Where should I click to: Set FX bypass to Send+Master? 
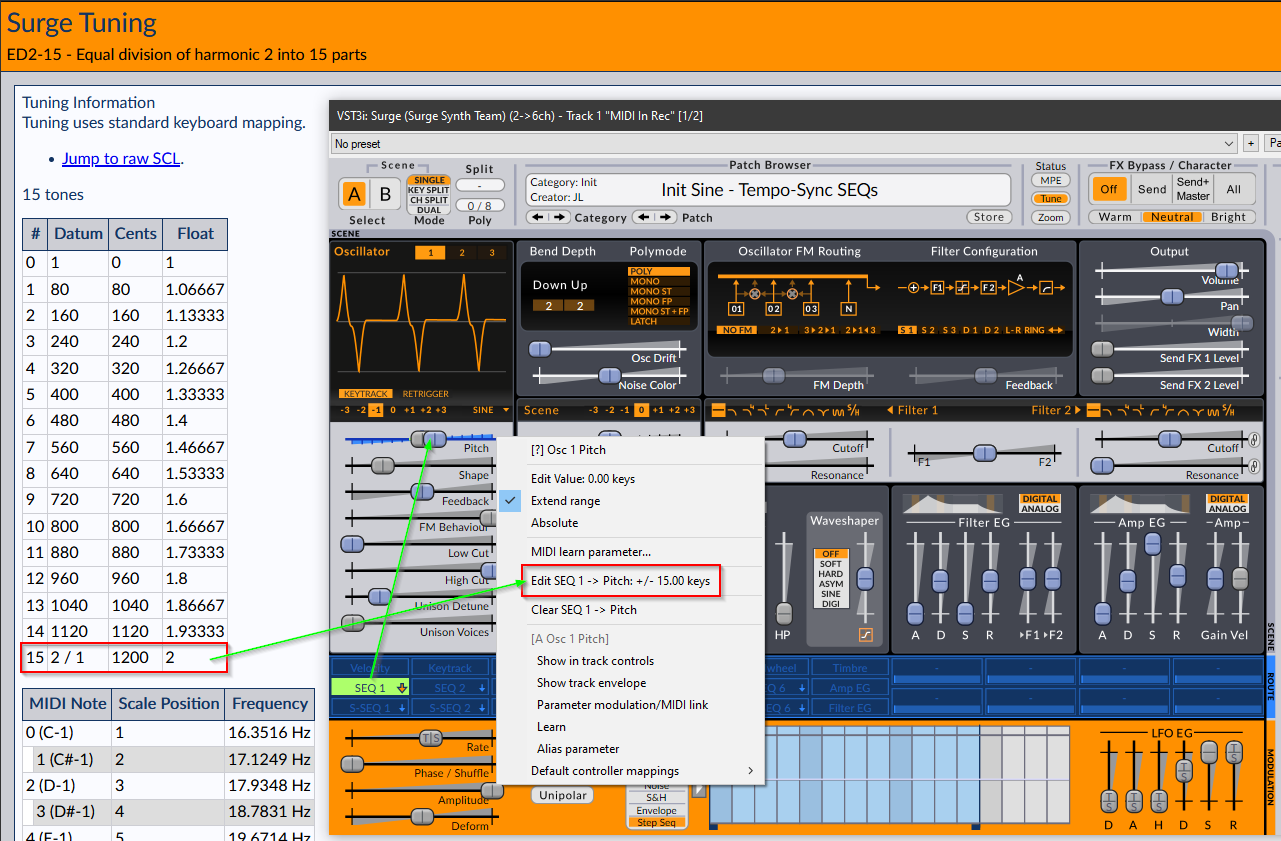pos(1193,189)
